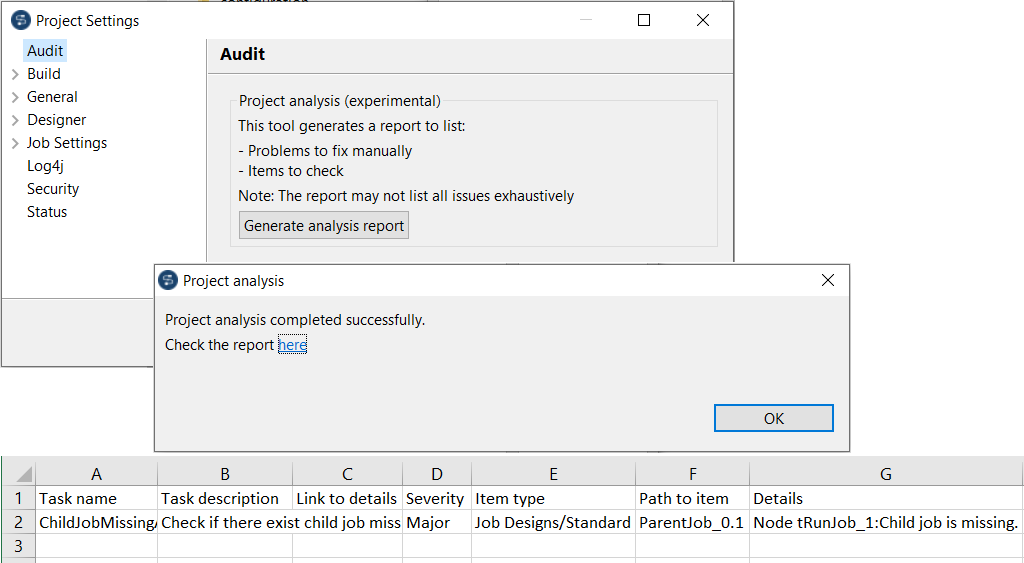Click the Project analysis dialog icon

(x=169, y=281)
